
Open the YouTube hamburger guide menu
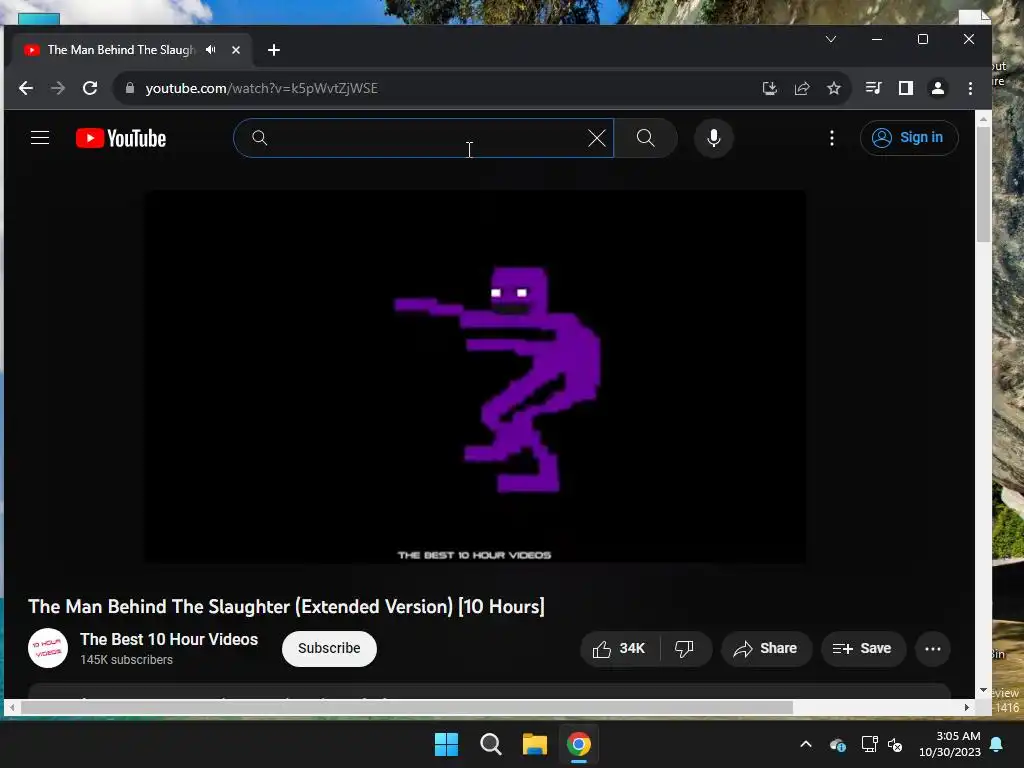[40, 138]
